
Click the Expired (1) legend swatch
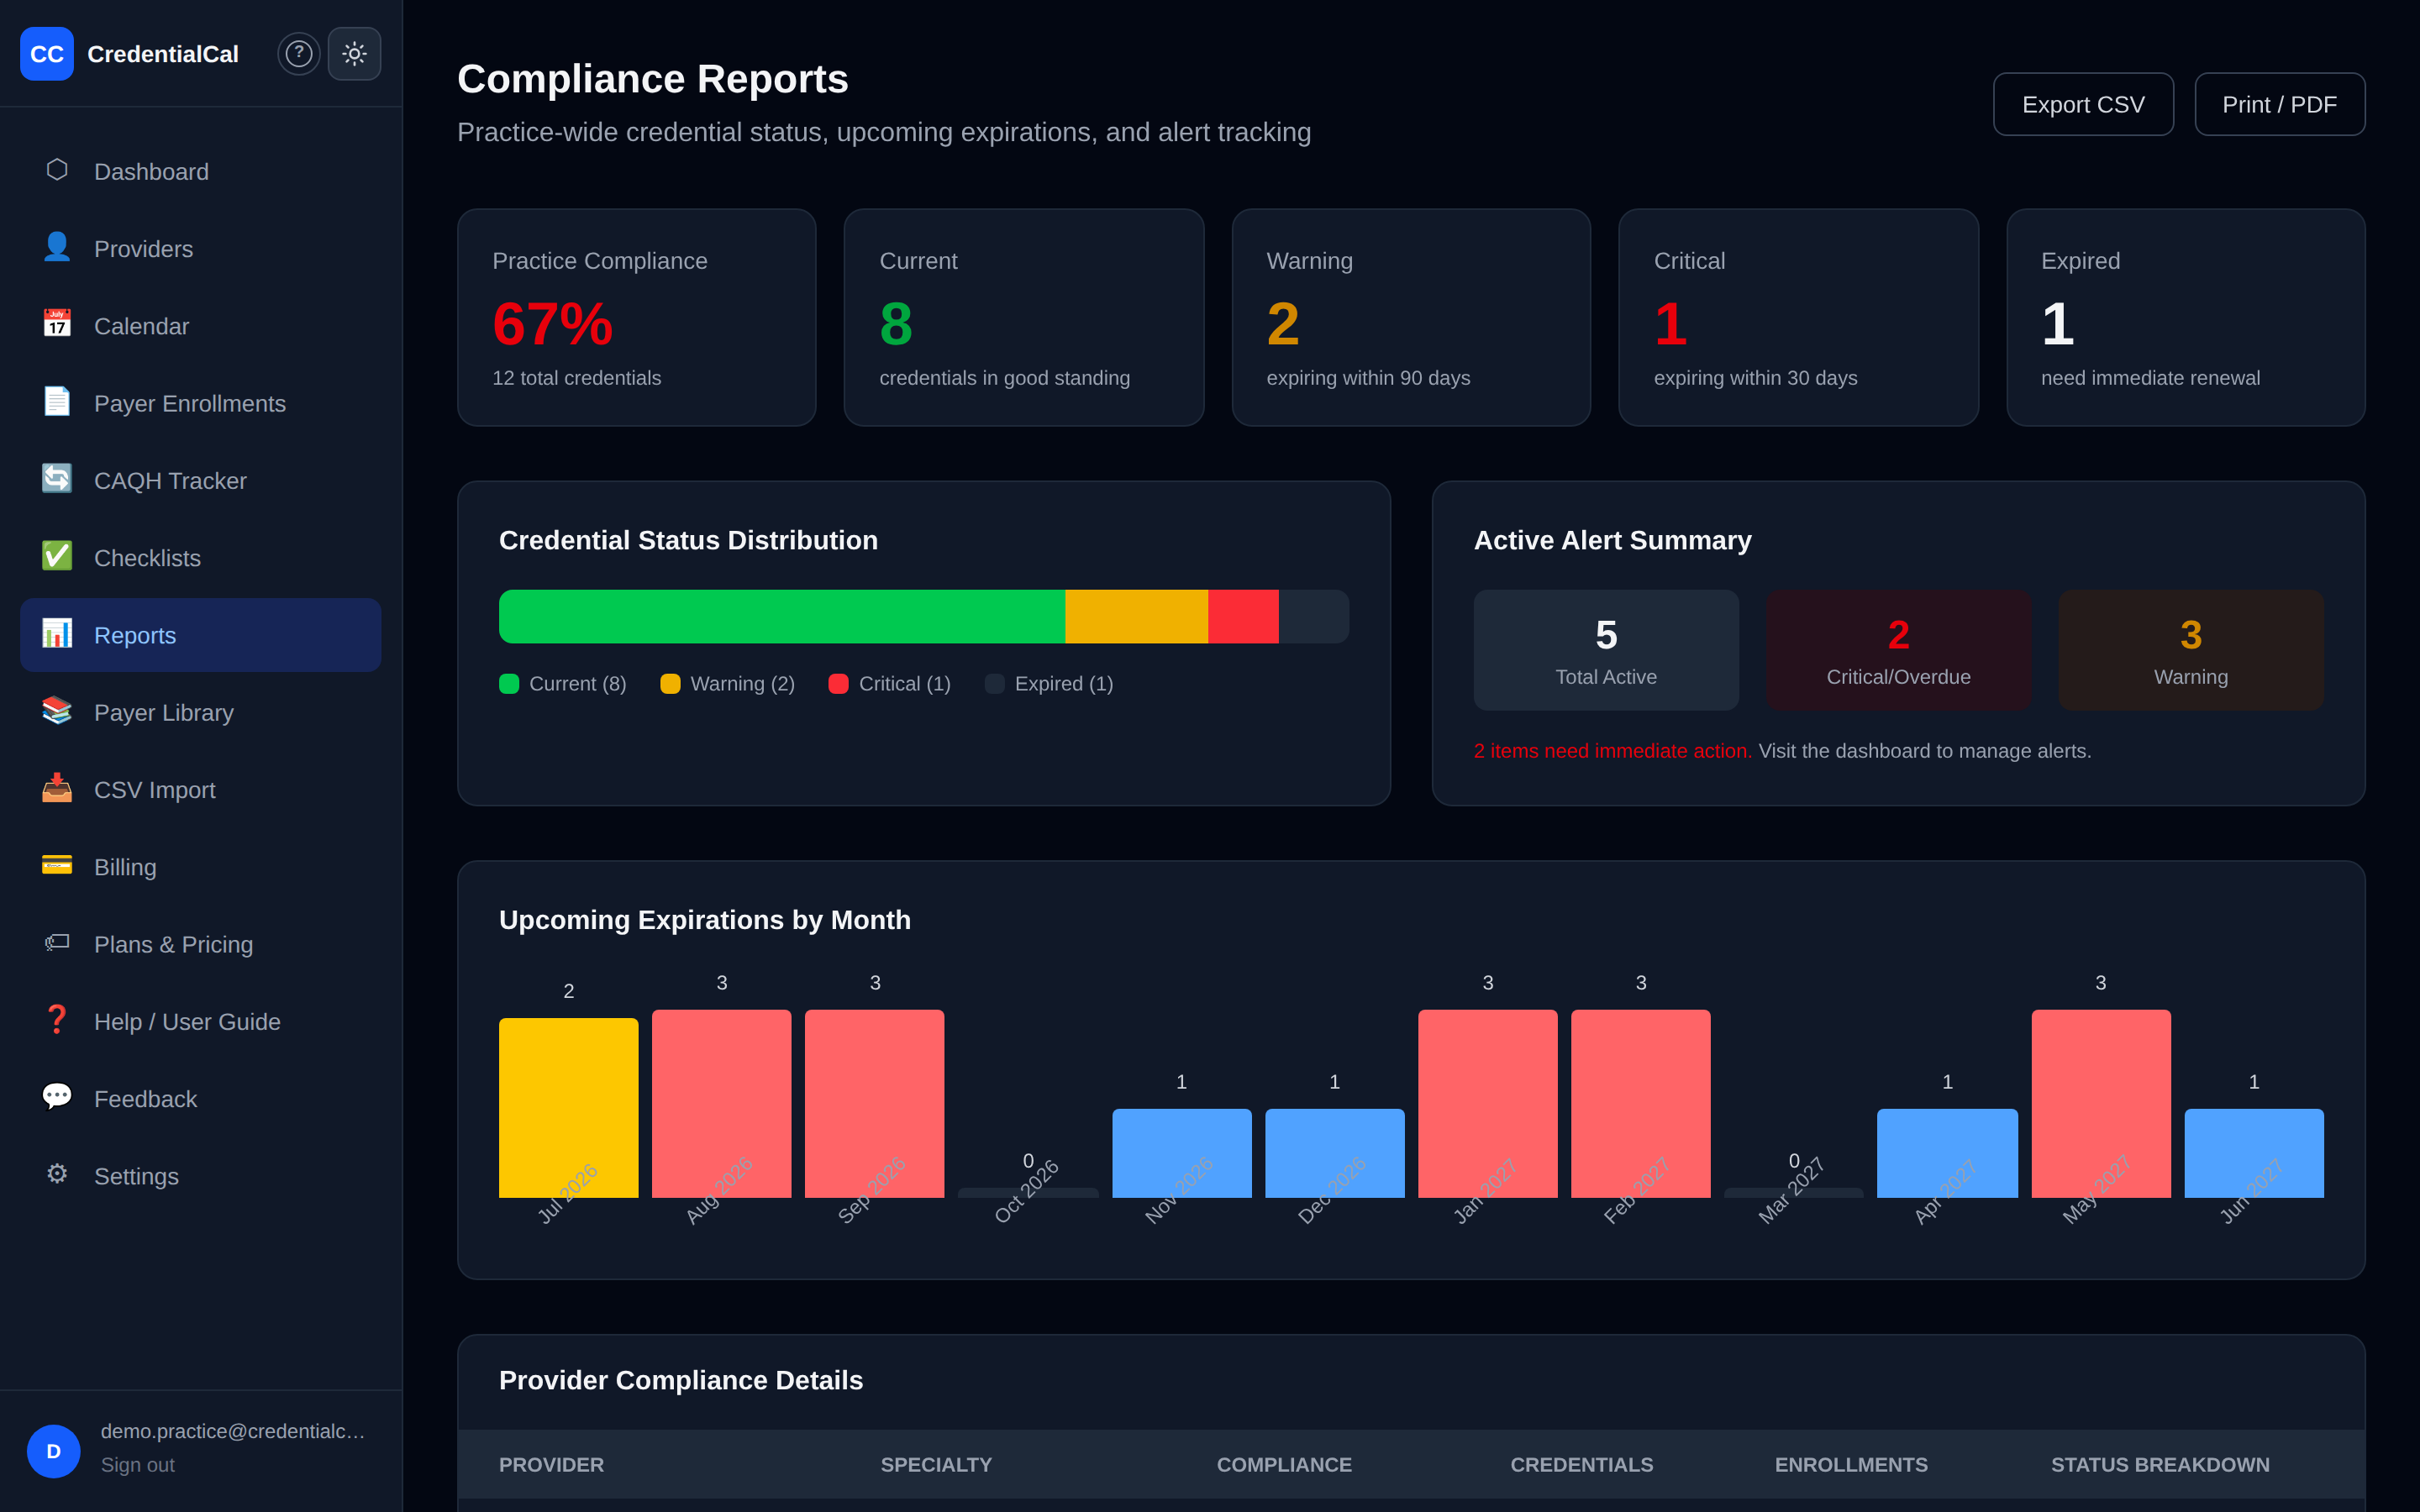(995, 684)
